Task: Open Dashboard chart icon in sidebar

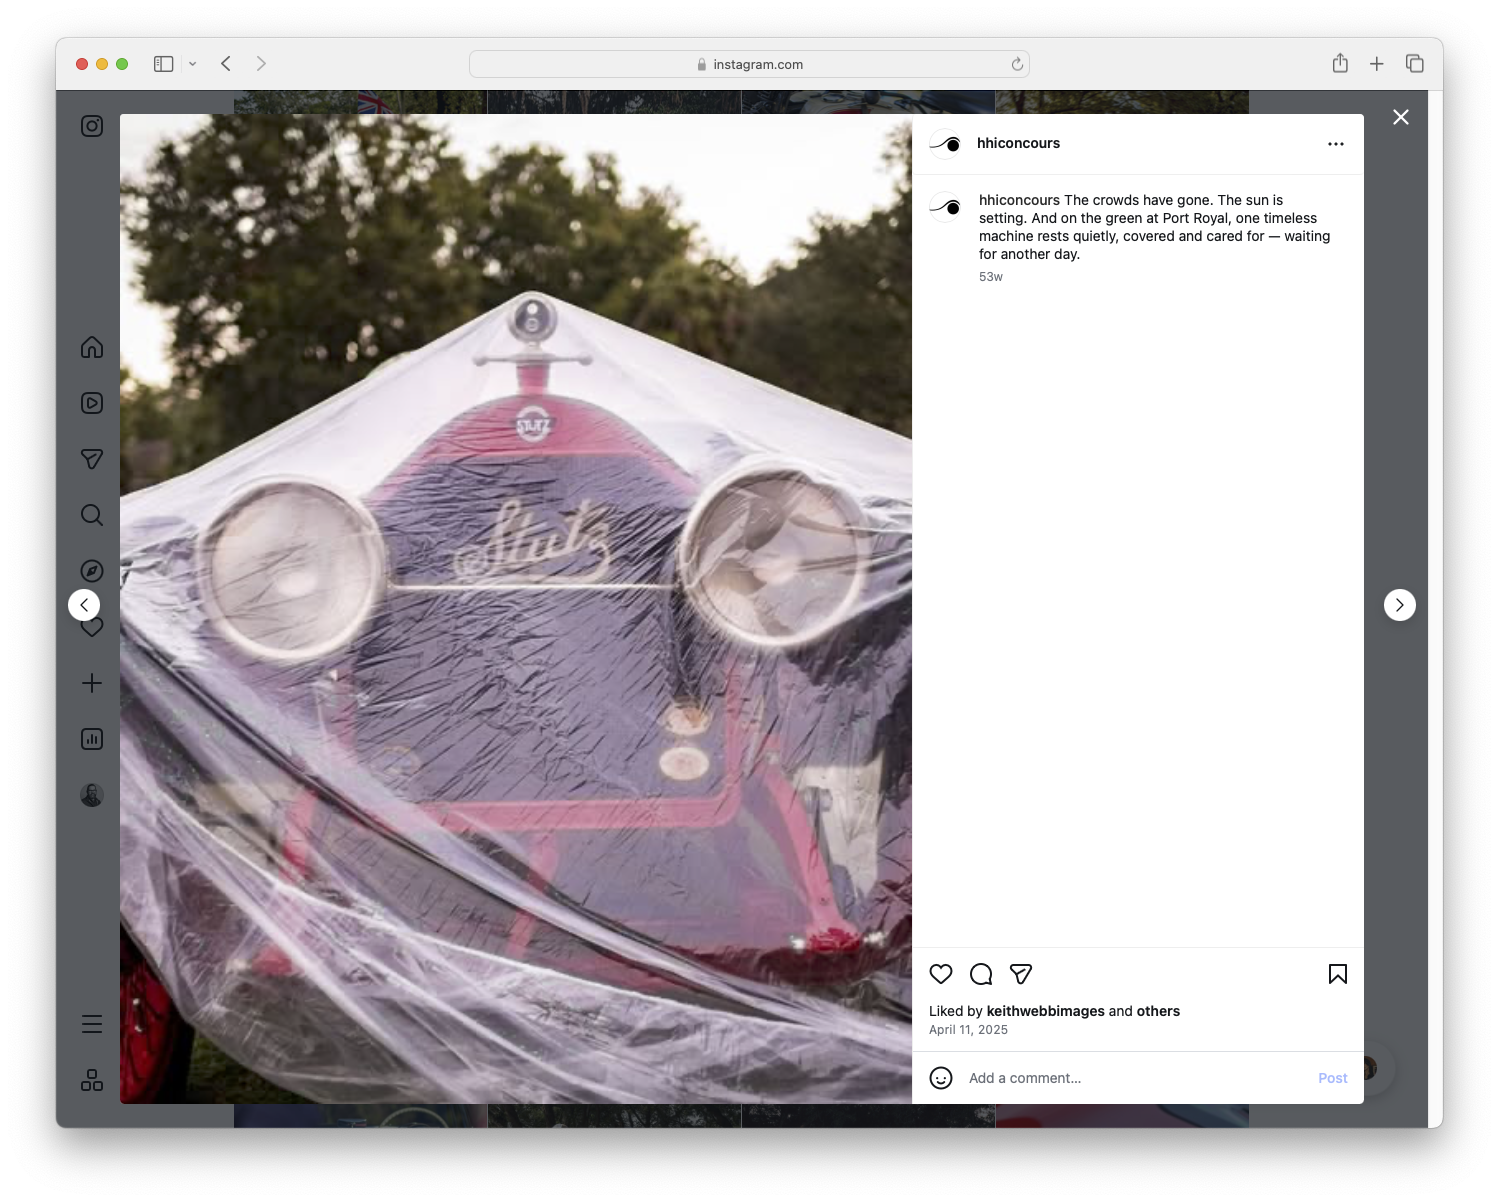Action: point(92,739)
